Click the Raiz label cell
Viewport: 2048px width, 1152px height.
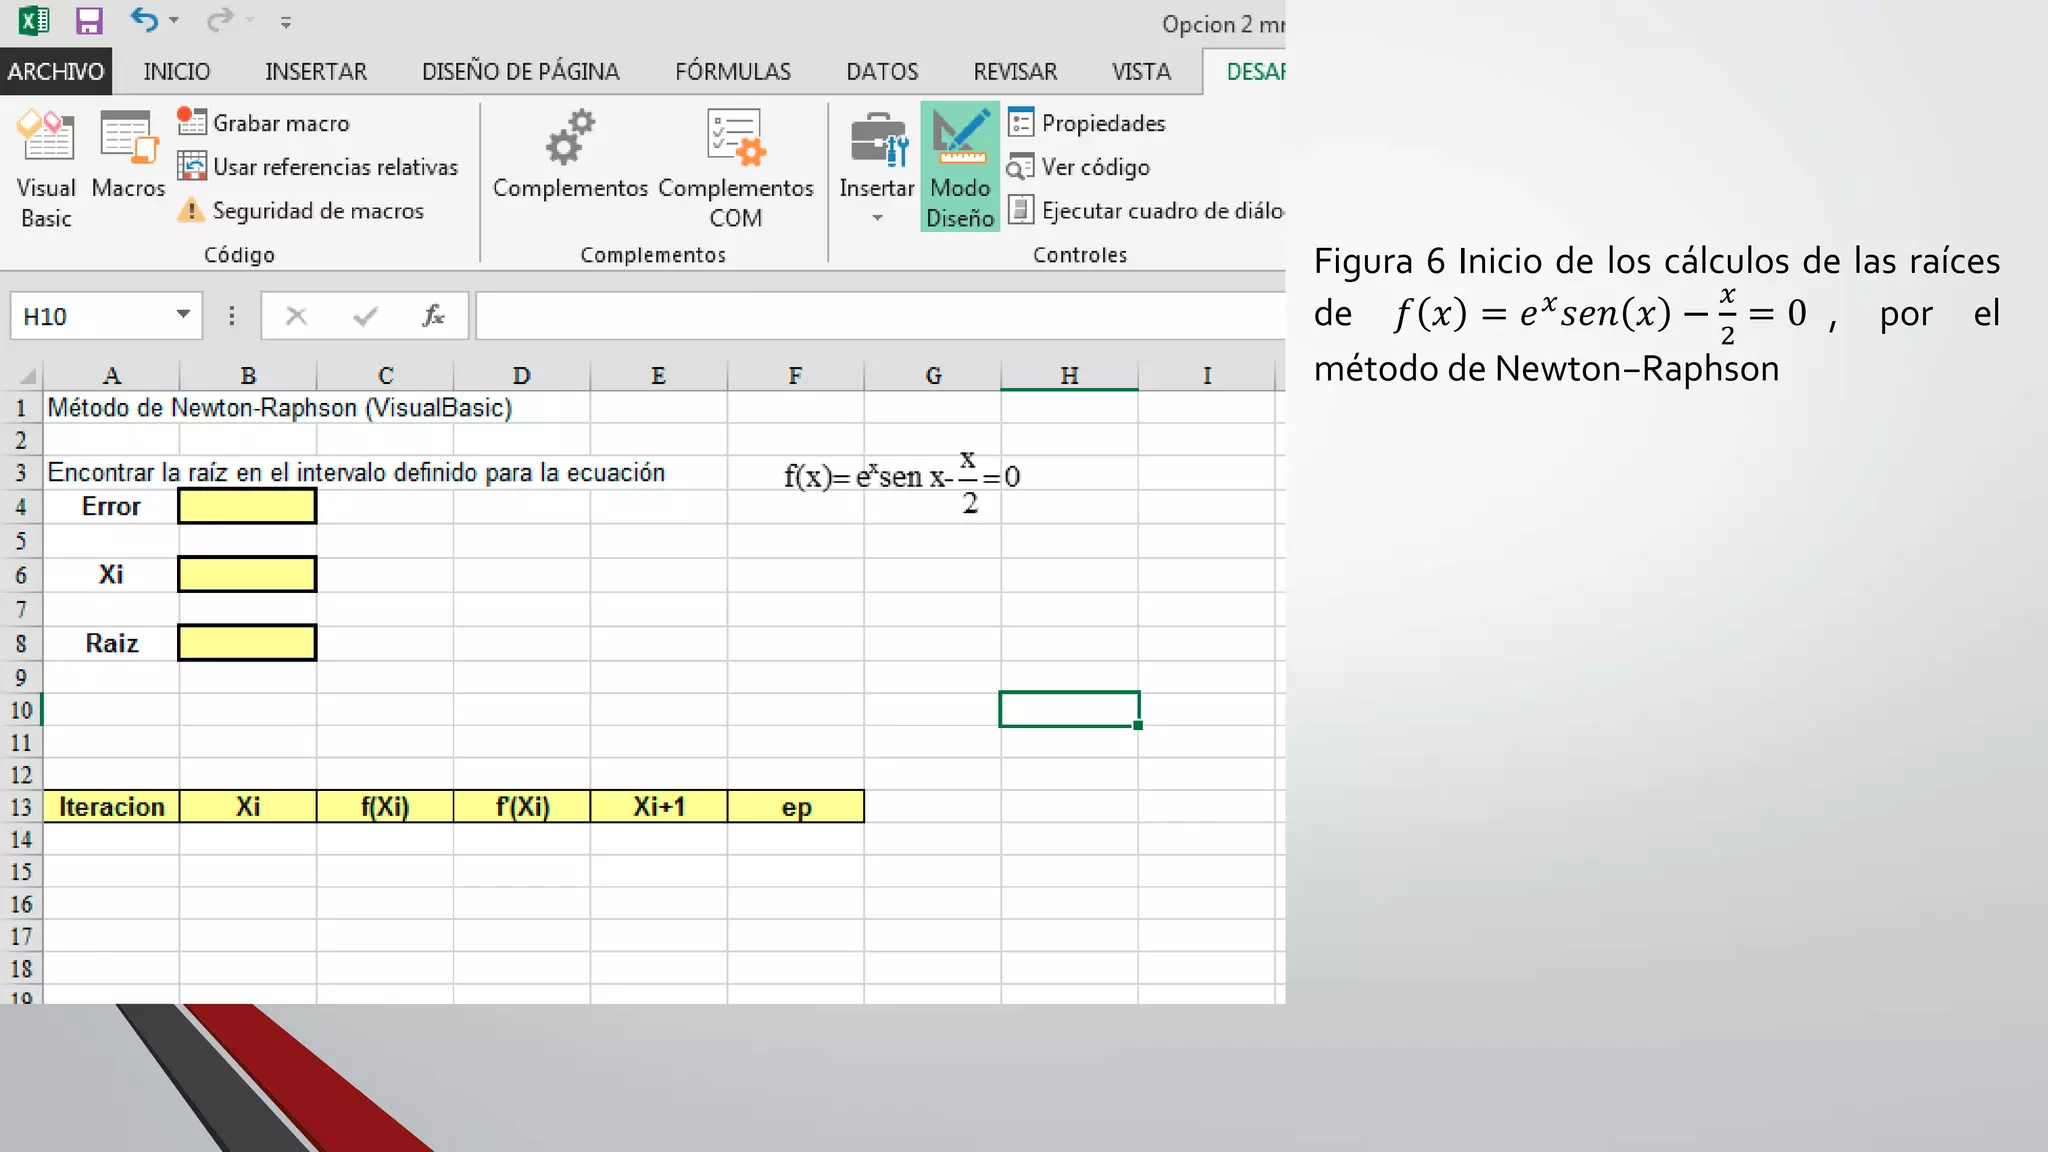(111, 643)
